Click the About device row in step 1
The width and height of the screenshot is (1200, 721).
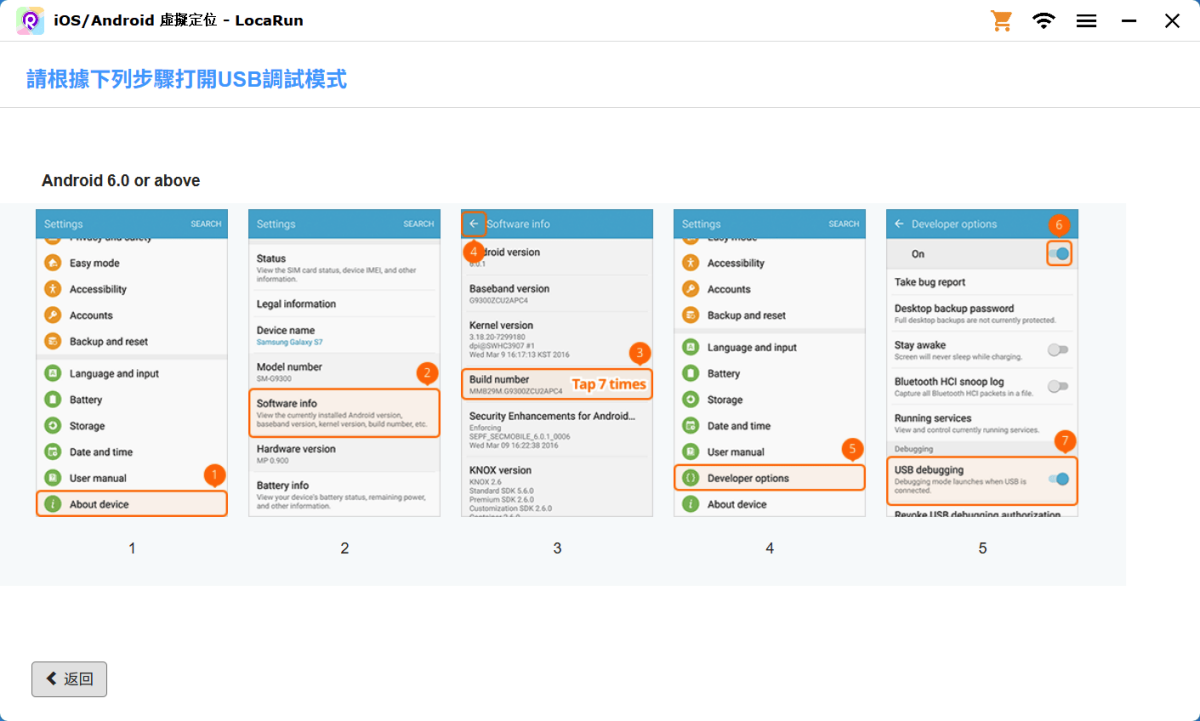pyautogui.click(x=132, y=504)
